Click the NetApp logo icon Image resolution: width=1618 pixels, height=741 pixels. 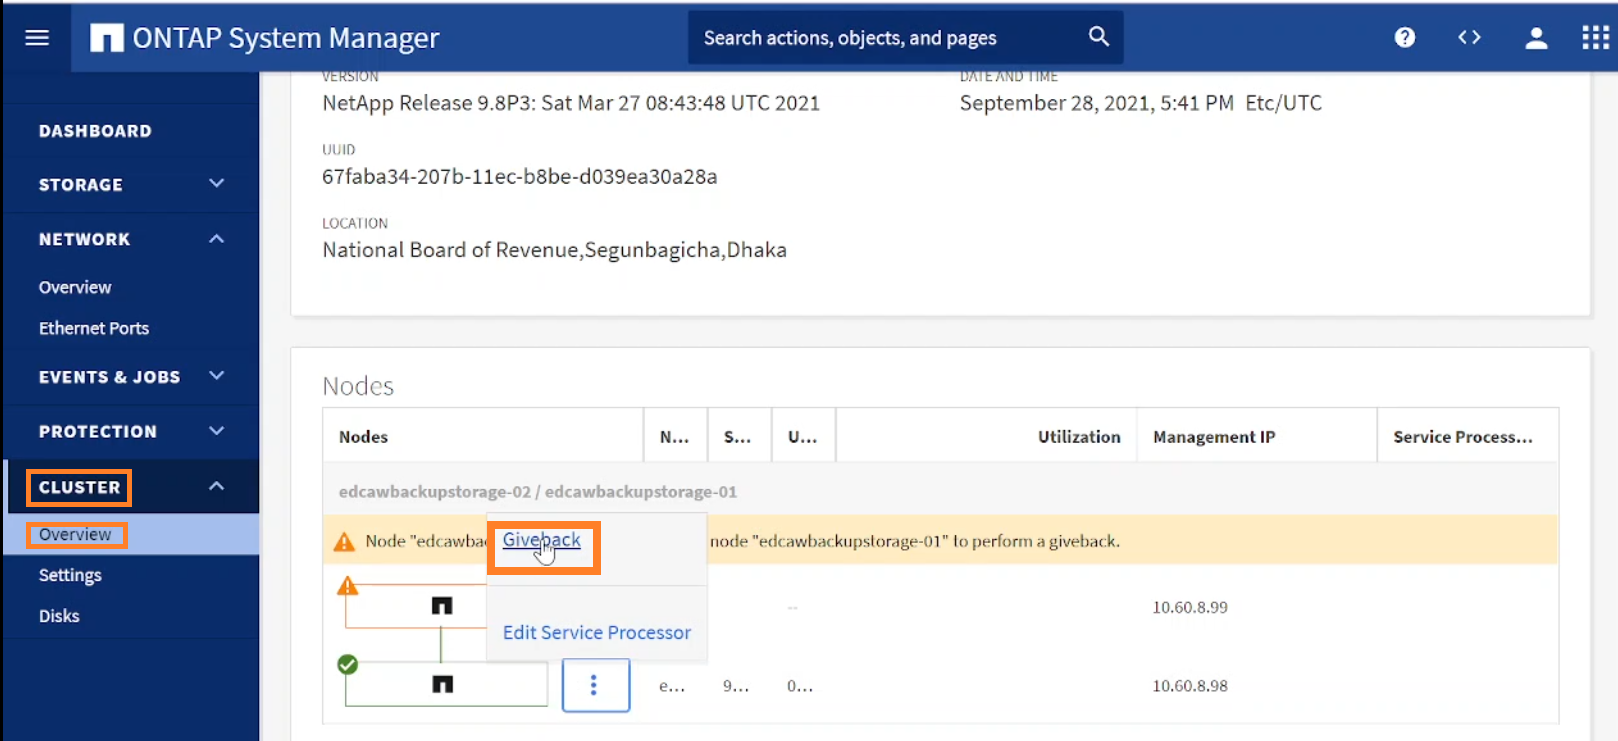(107, 38)
